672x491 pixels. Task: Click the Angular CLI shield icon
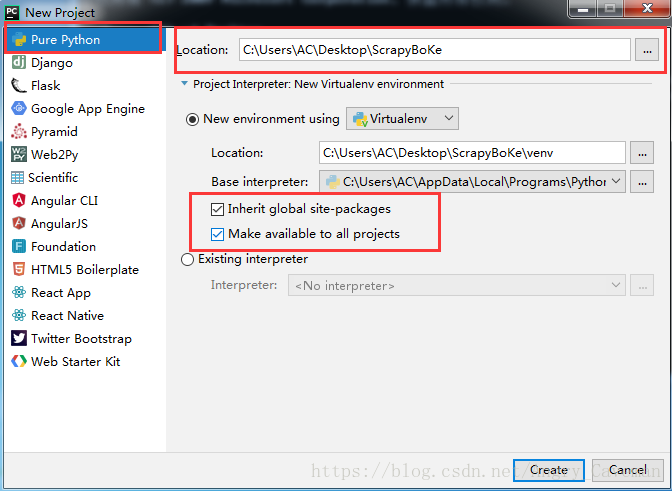point(19,200)
